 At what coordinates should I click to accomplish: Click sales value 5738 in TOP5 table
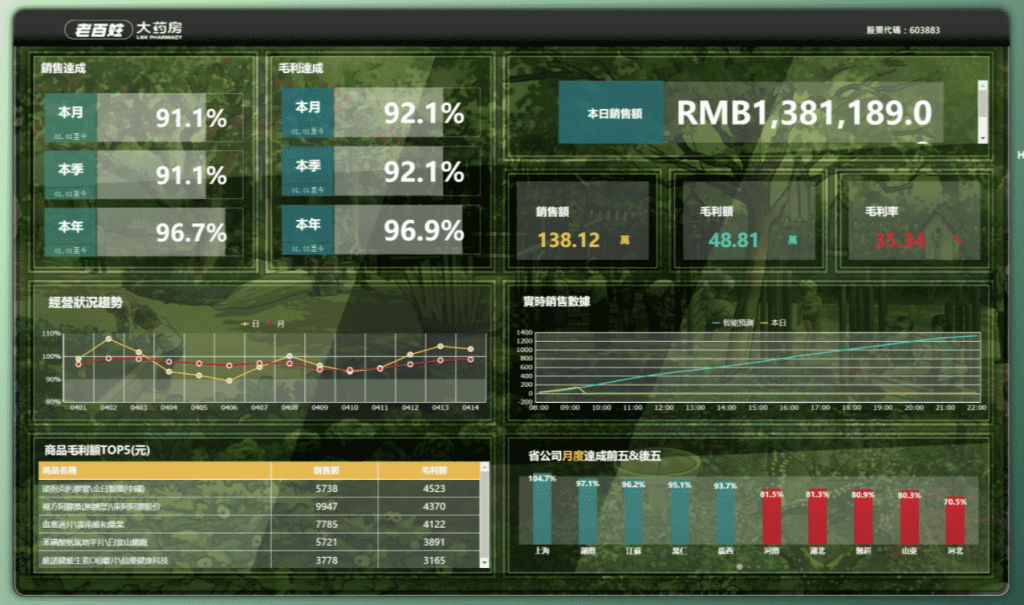point(327,489)
